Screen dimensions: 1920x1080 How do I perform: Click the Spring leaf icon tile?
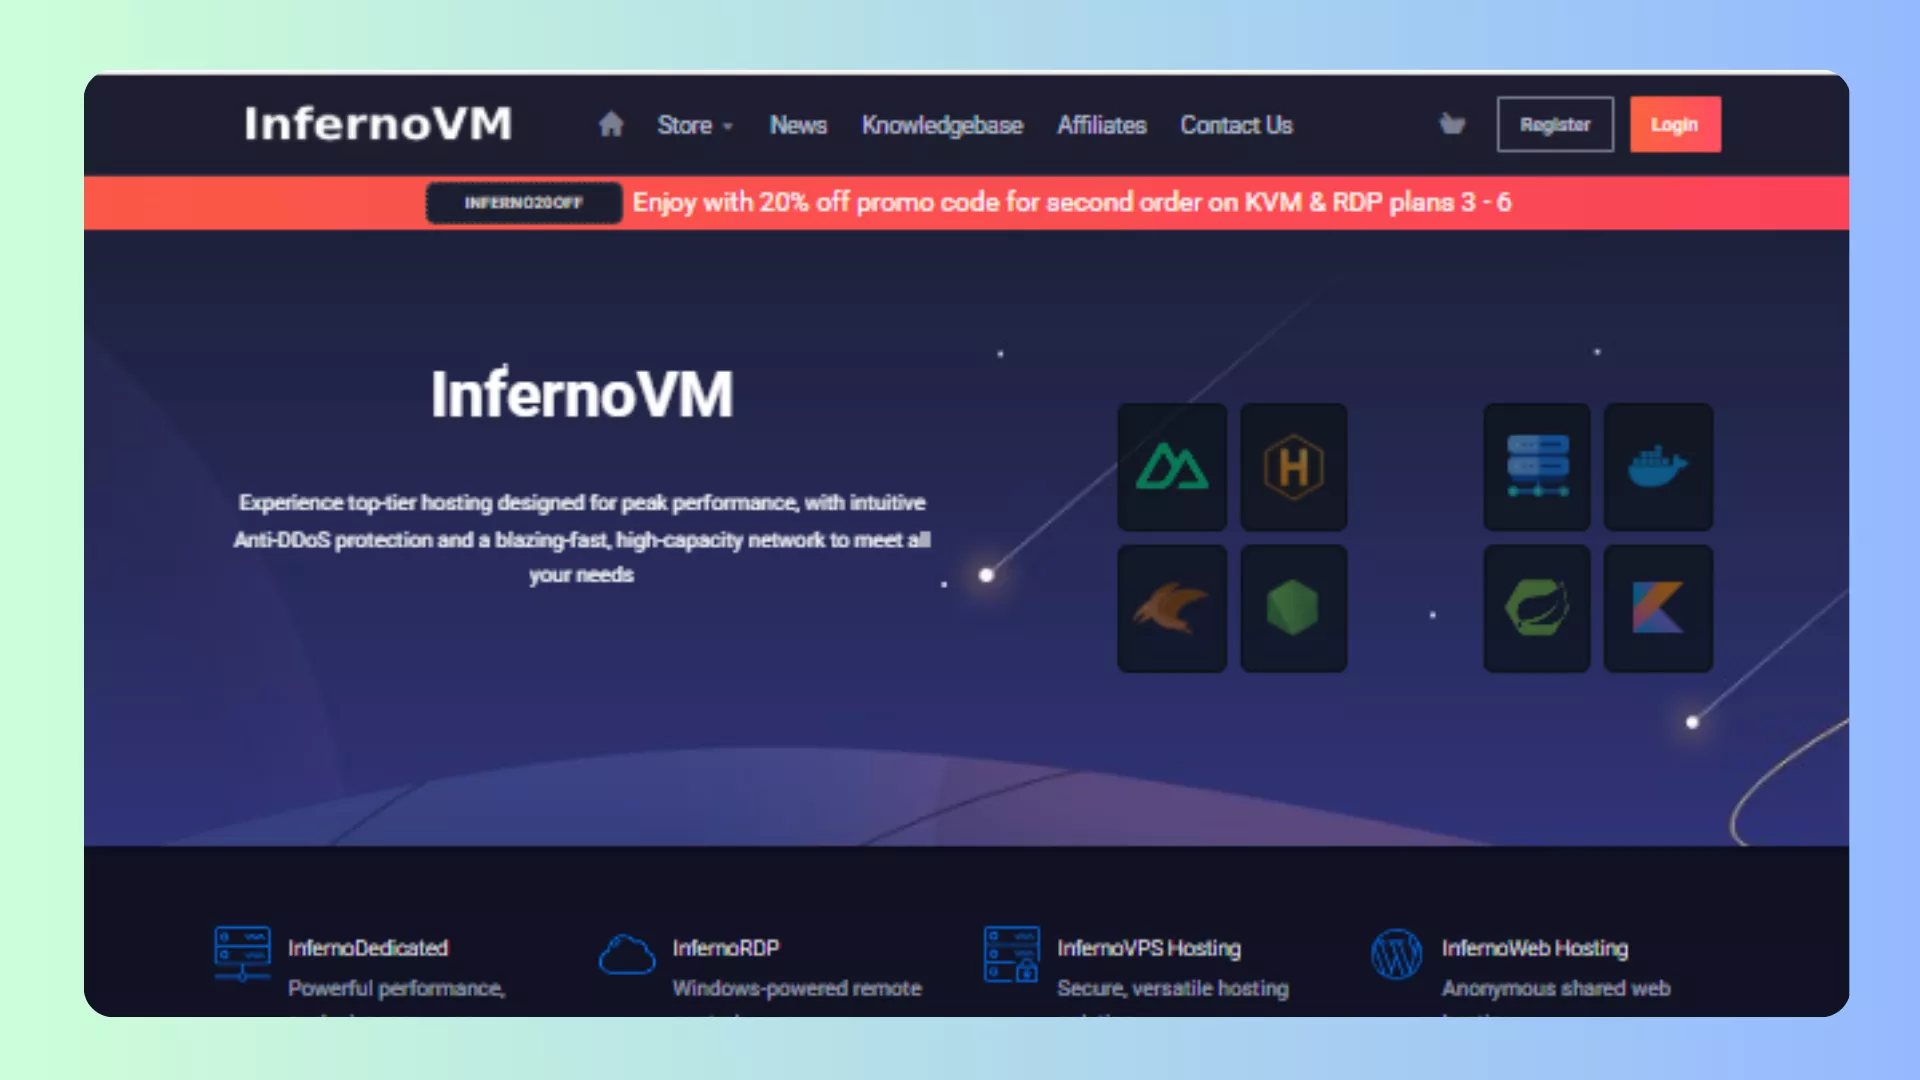coord(1536,608)
